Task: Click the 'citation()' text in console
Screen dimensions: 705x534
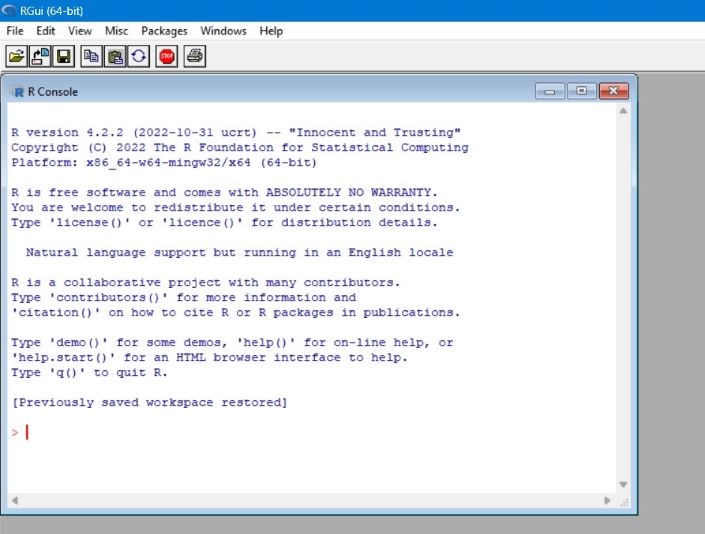Action: pyautogui.click(x=56, y=312)
